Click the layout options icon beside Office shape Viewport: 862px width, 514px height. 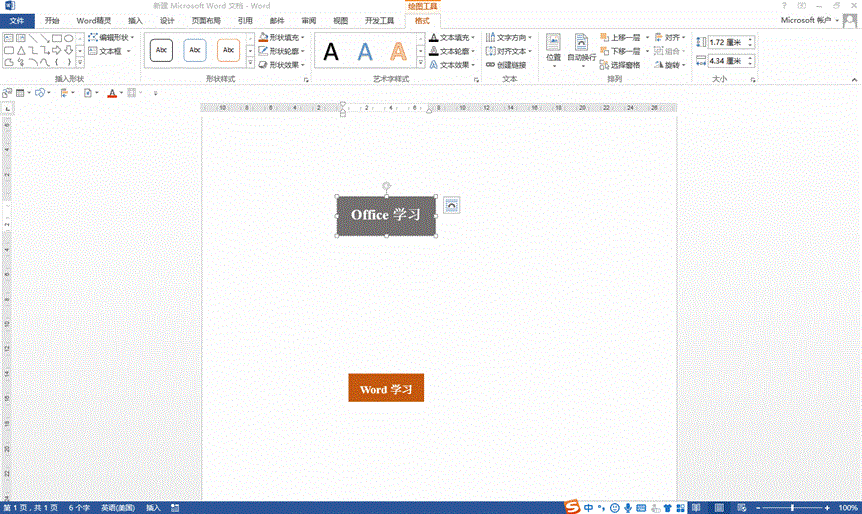(452, 204)
